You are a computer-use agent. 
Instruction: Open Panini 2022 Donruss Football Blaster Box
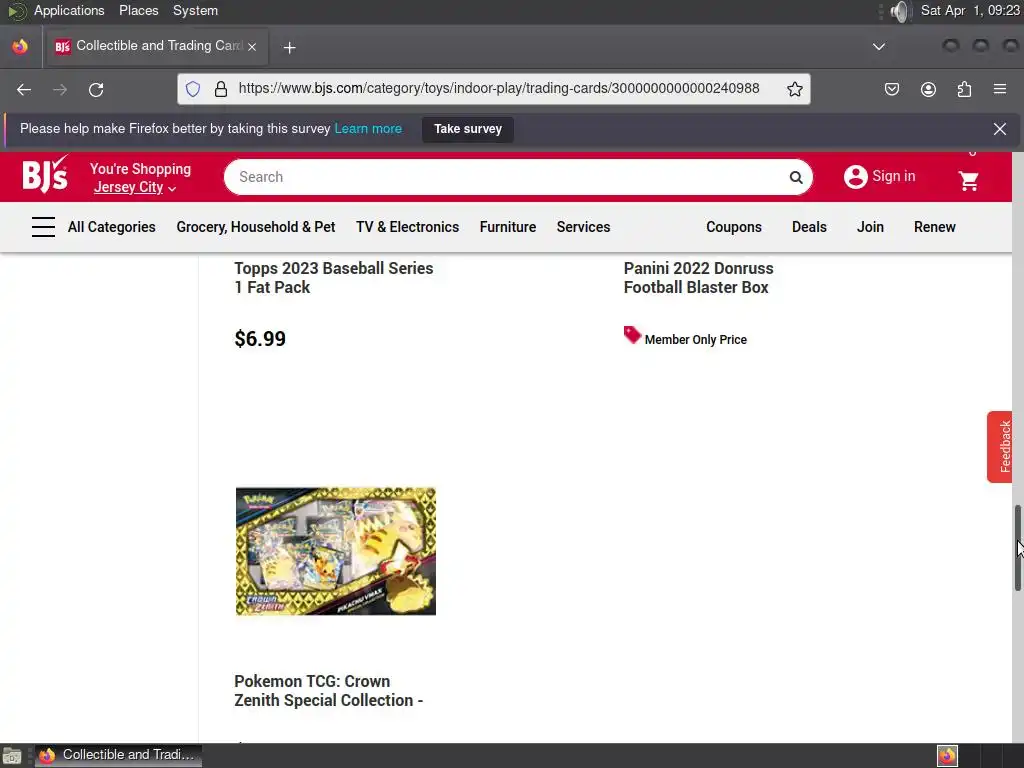pos(698,278)
